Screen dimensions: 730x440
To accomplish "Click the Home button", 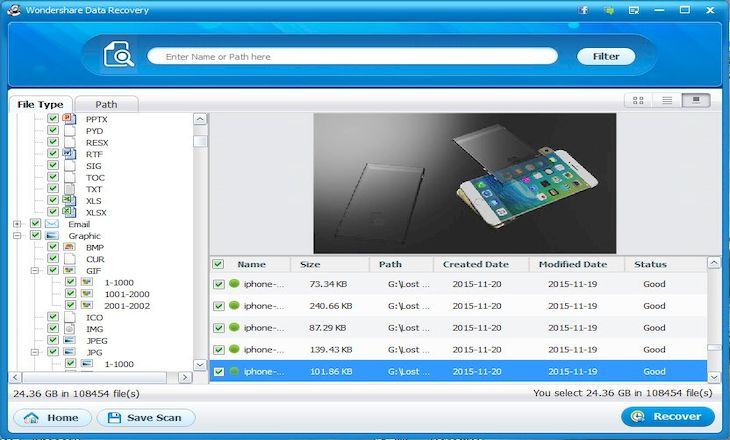I will point(52,418).
